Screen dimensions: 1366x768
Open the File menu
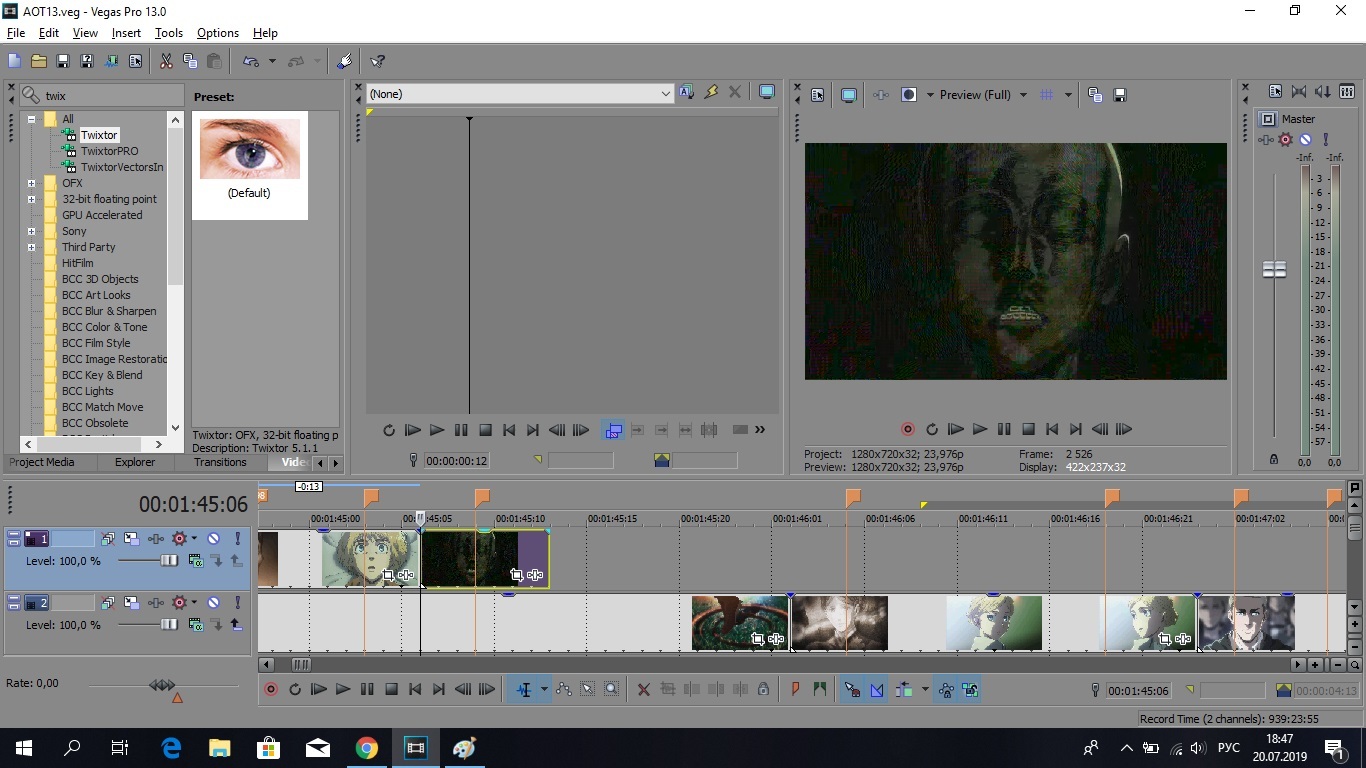15,33
